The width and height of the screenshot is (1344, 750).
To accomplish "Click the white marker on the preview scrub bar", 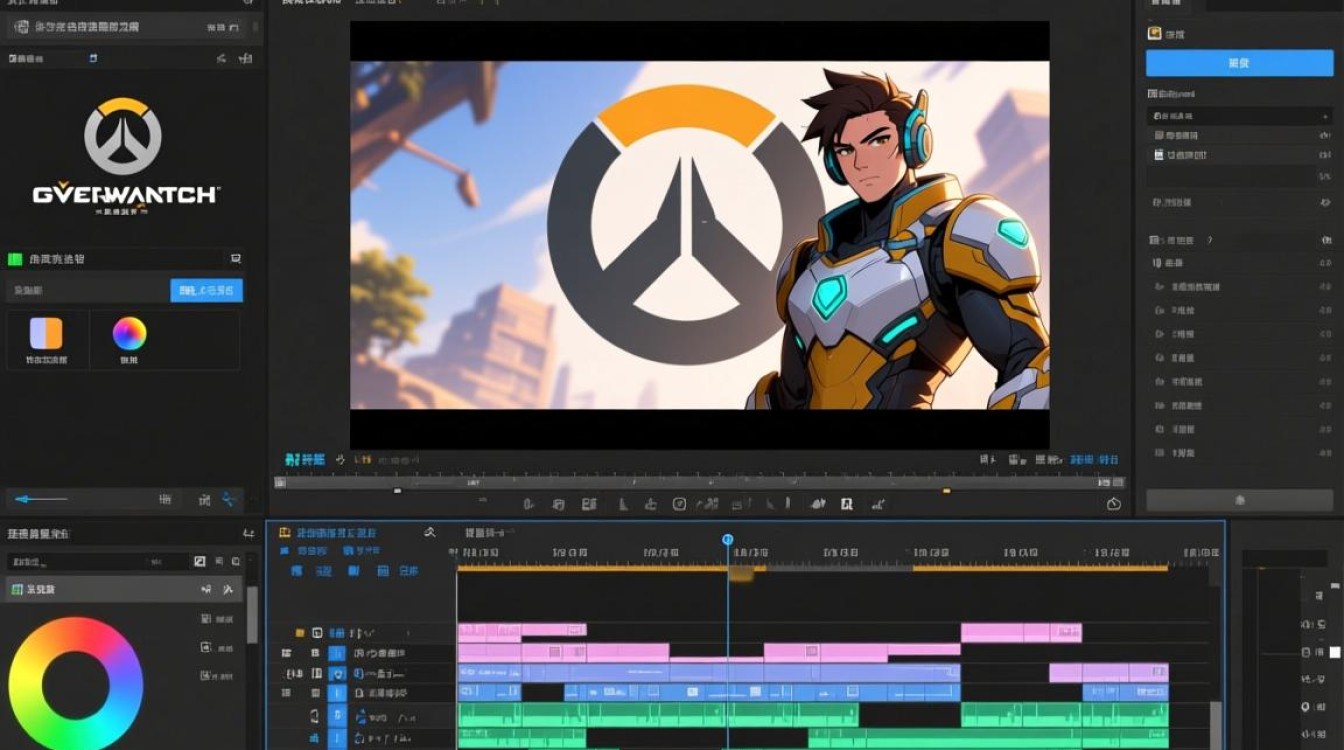I will [x=397, y=490].
